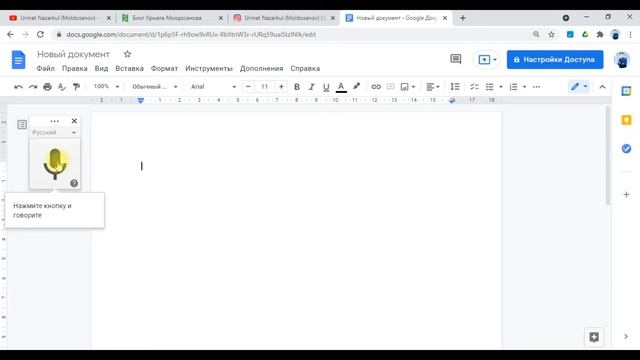
Task: Open the insert image dropdown
Action: (x=408, y=87)
